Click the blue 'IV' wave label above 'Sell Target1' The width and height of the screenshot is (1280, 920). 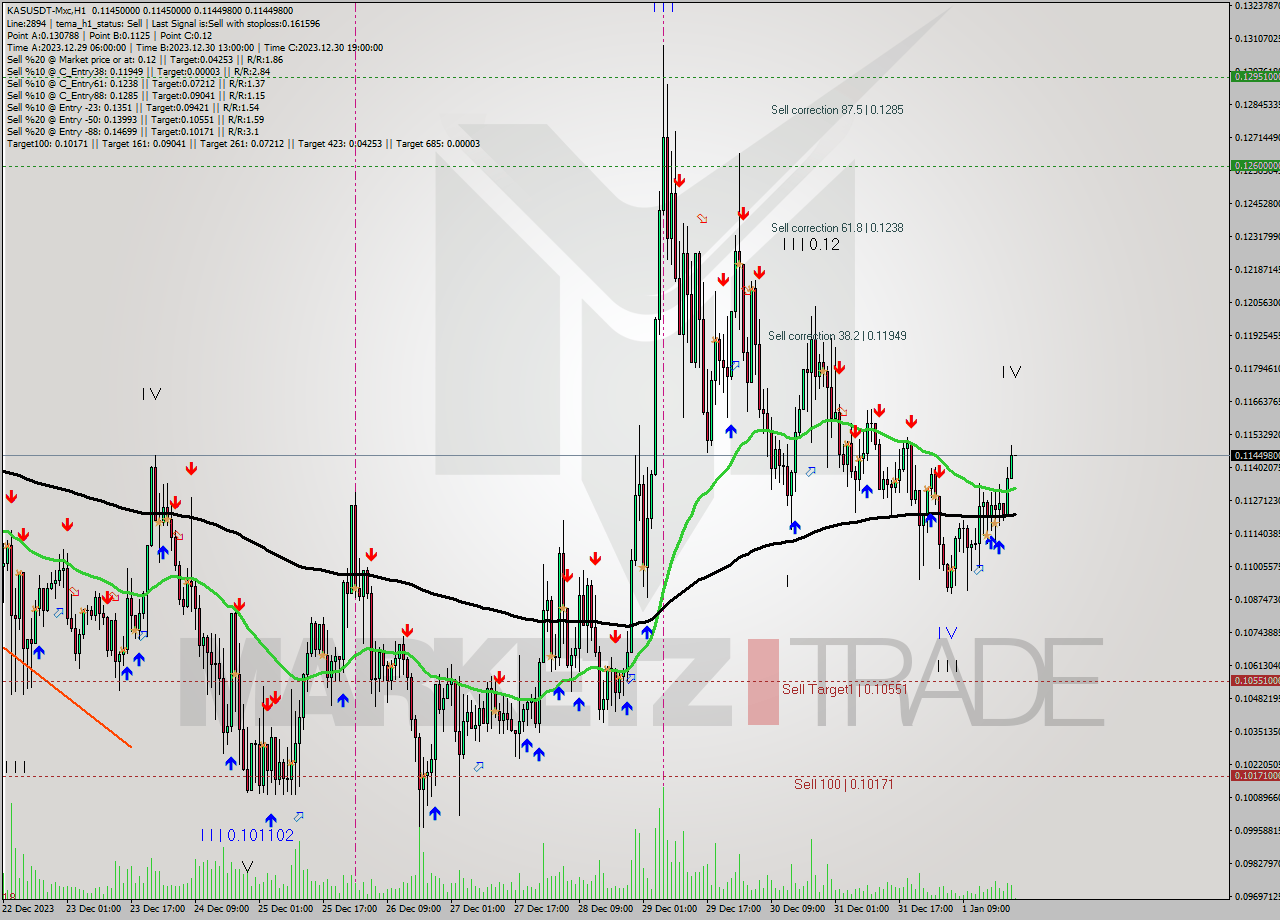pos(947,633)
